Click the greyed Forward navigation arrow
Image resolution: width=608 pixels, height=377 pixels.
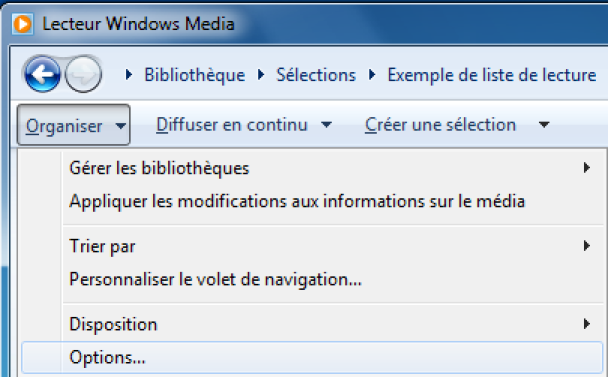83,74
